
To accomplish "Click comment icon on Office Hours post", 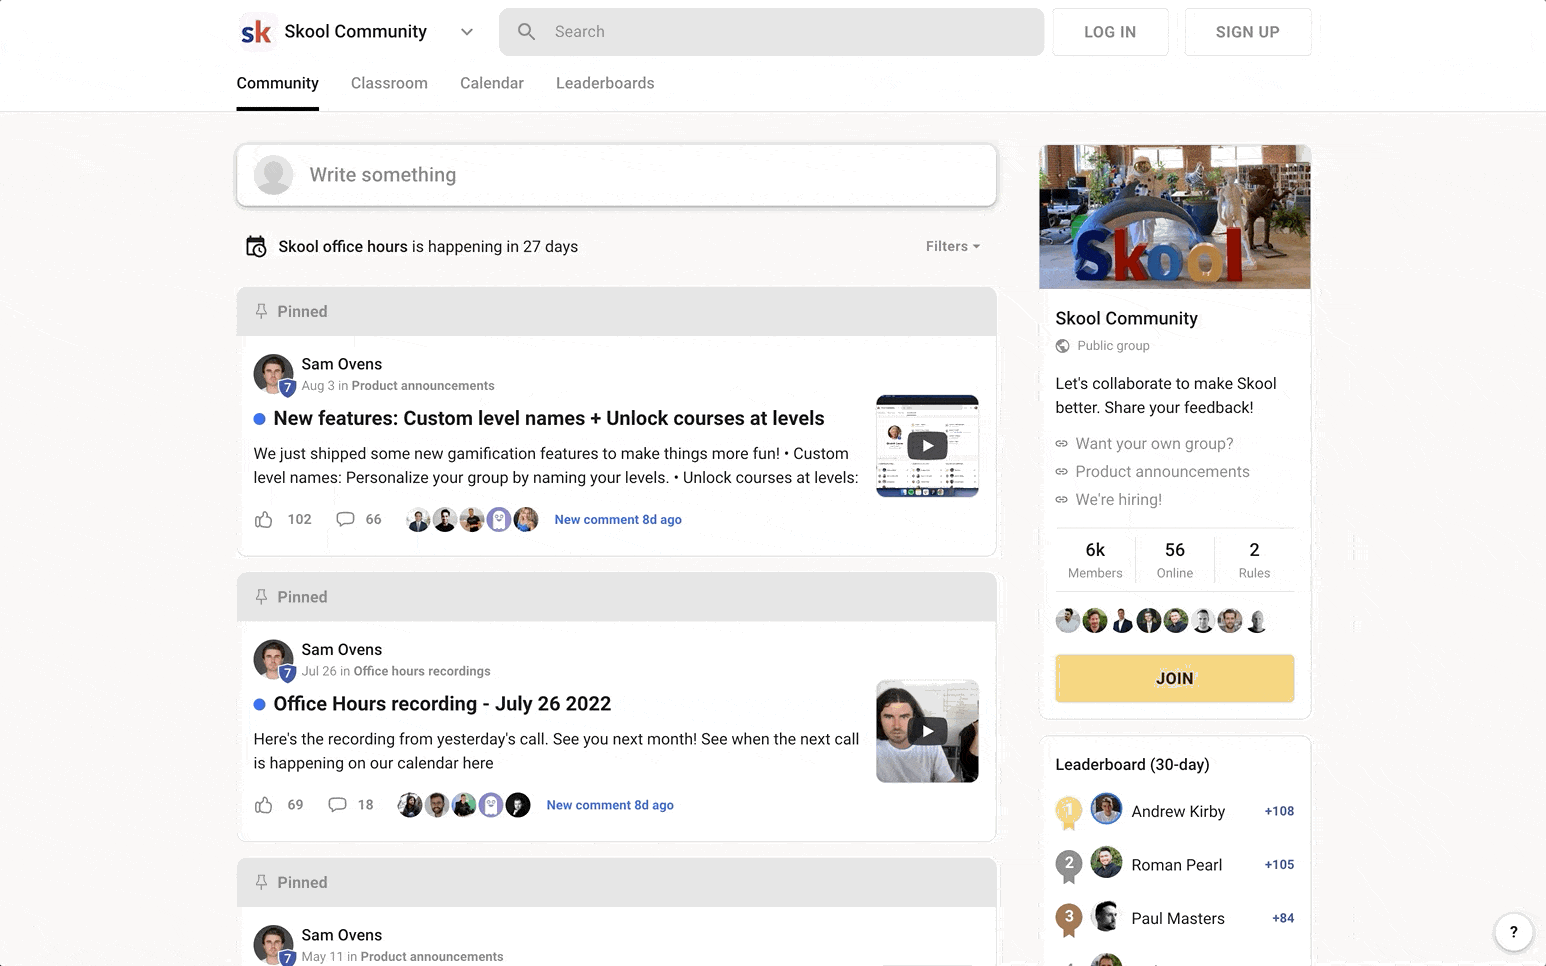I will click(x=338, y=805).
